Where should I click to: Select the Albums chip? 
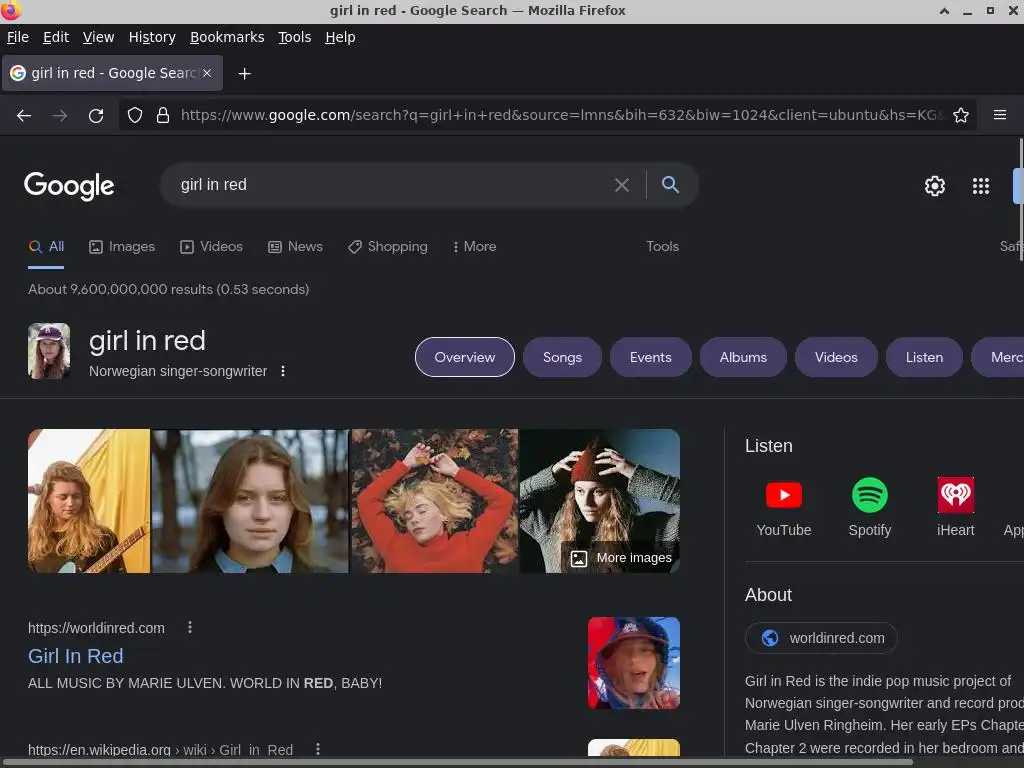[743, 357]
